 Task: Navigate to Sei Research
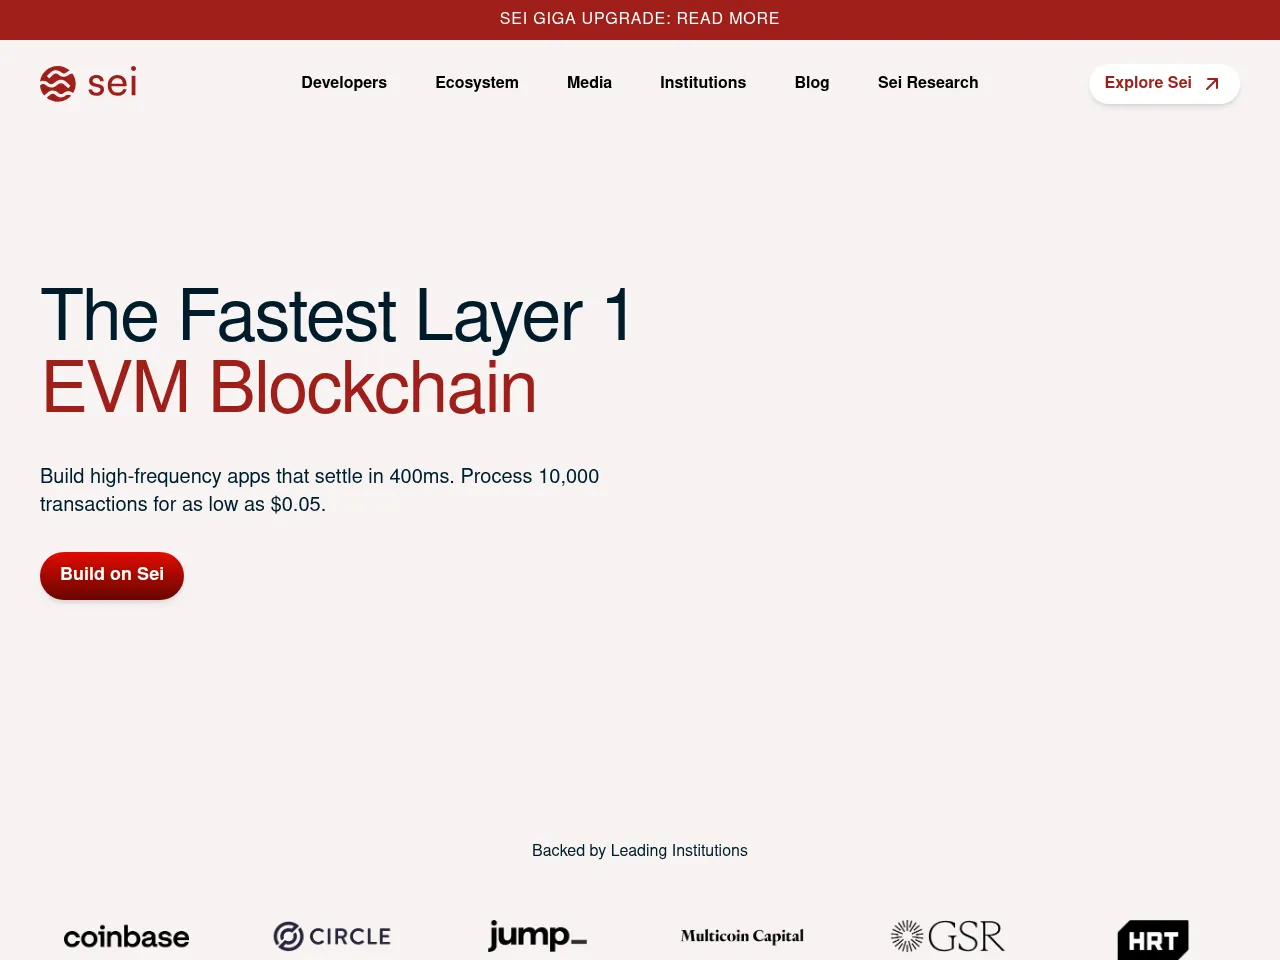click(928, 83)
